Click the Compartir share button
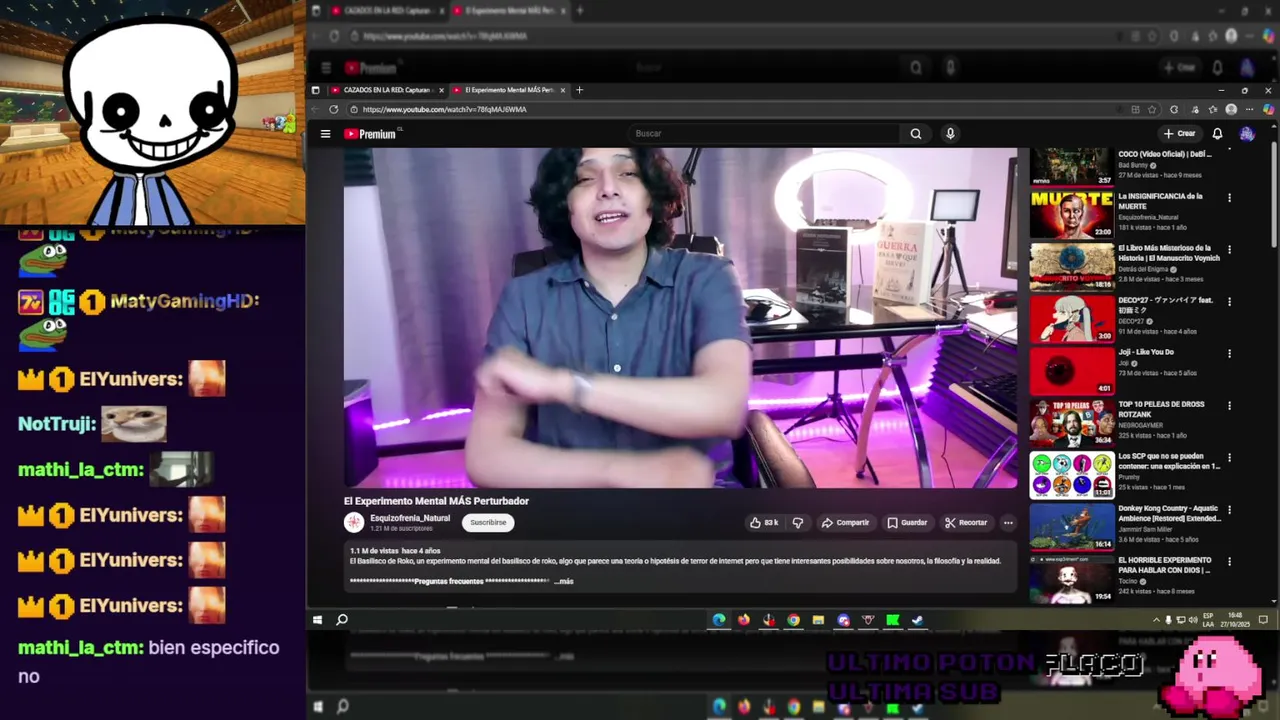 pos(845,522)
